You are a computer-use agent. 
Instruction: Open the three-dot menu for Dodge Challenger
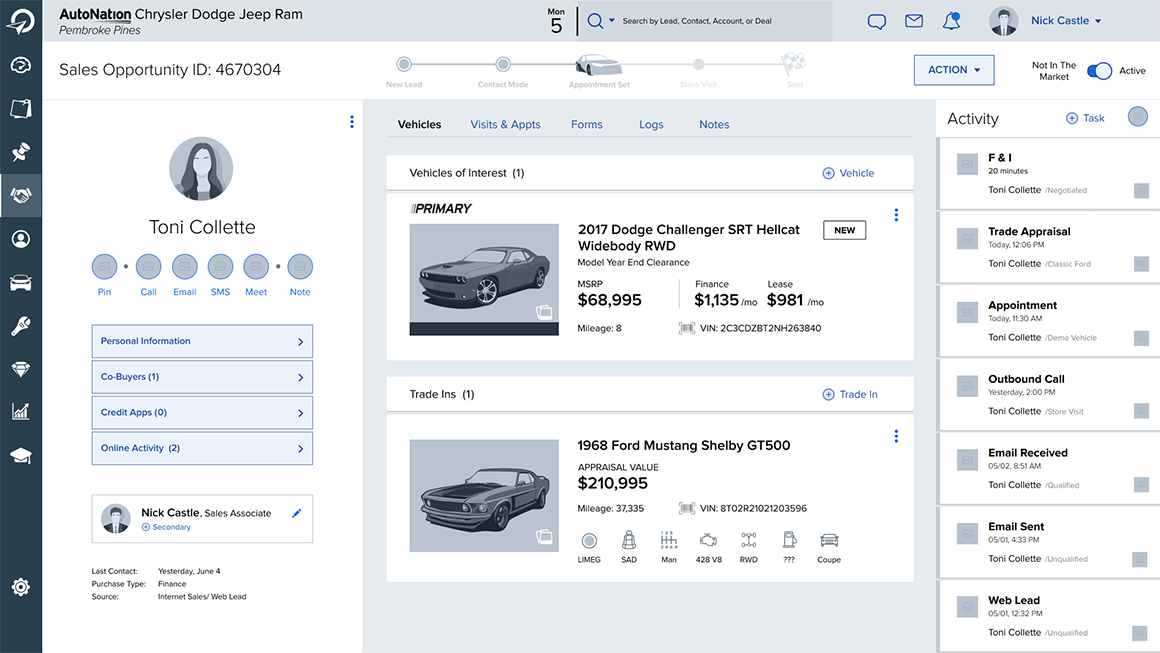tap(896, 214)
